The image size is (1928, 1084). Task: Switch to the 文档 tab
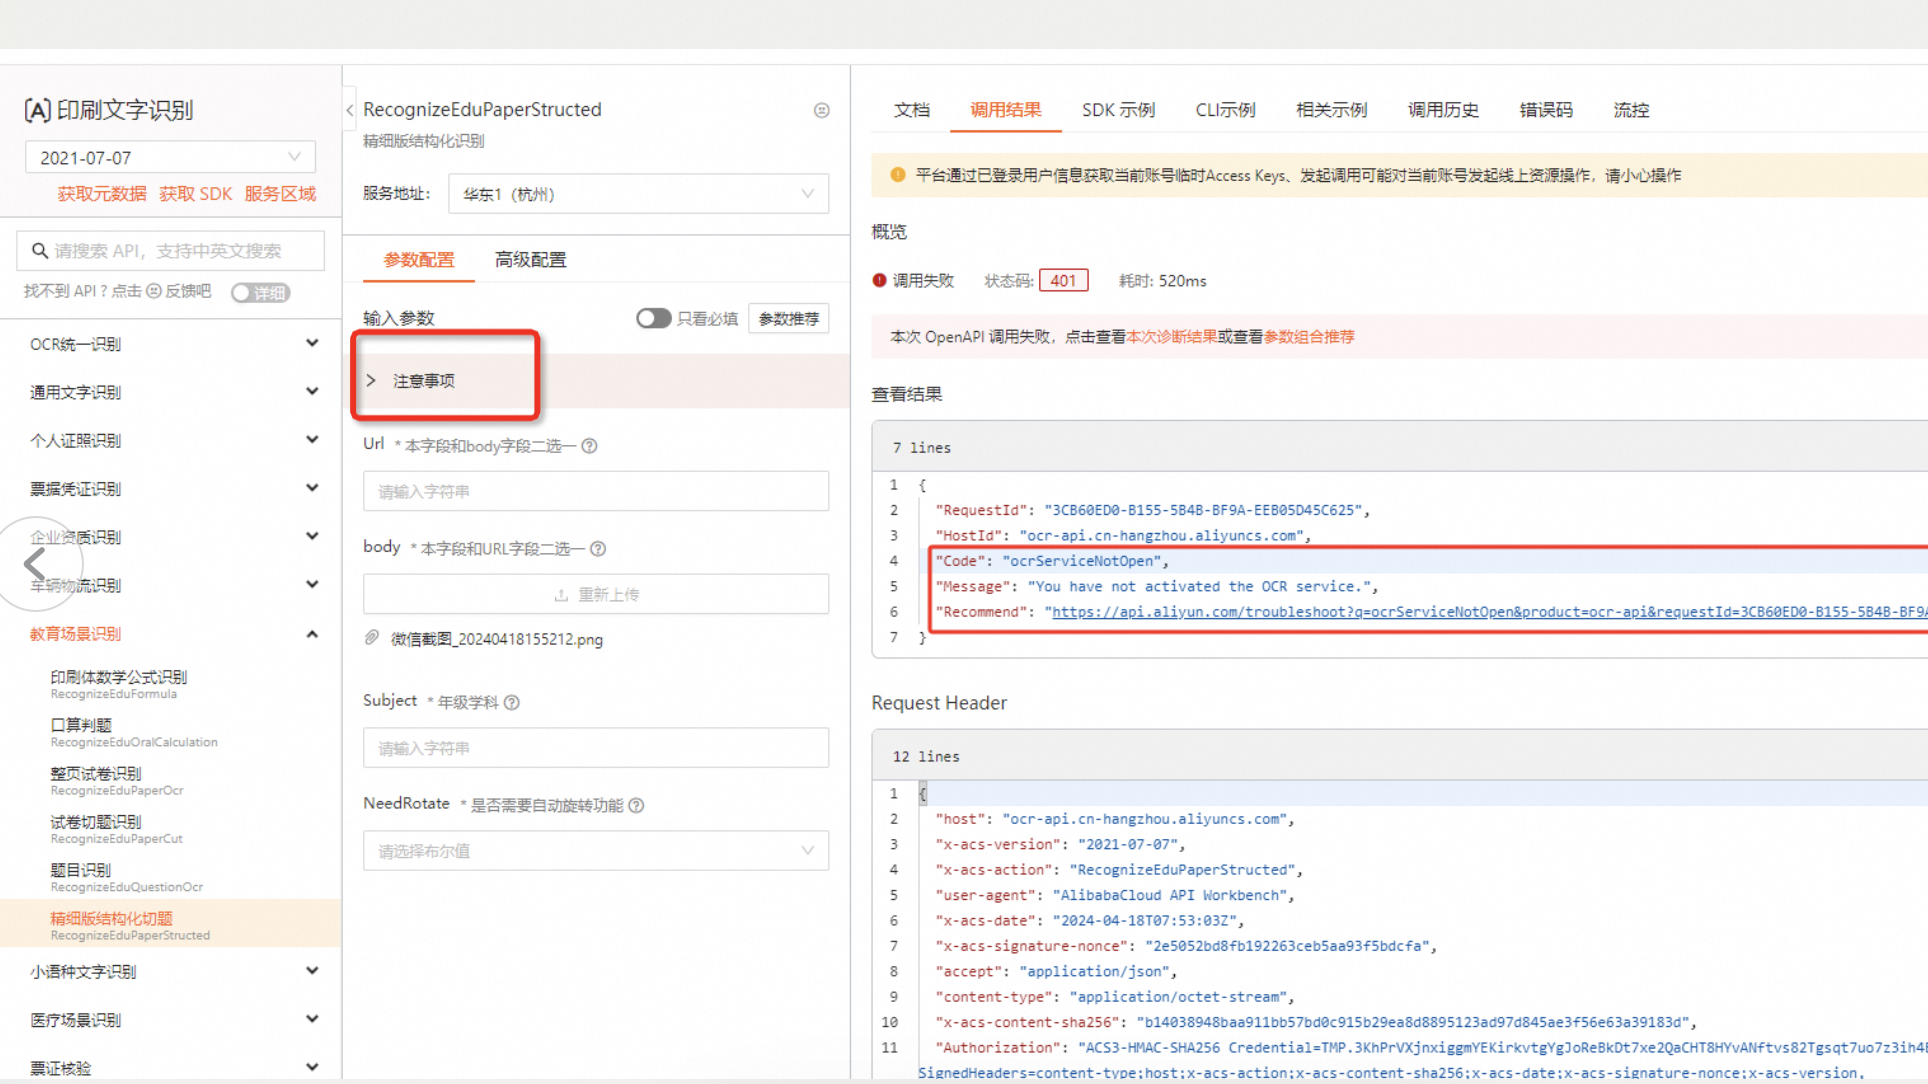pos(911,110)
